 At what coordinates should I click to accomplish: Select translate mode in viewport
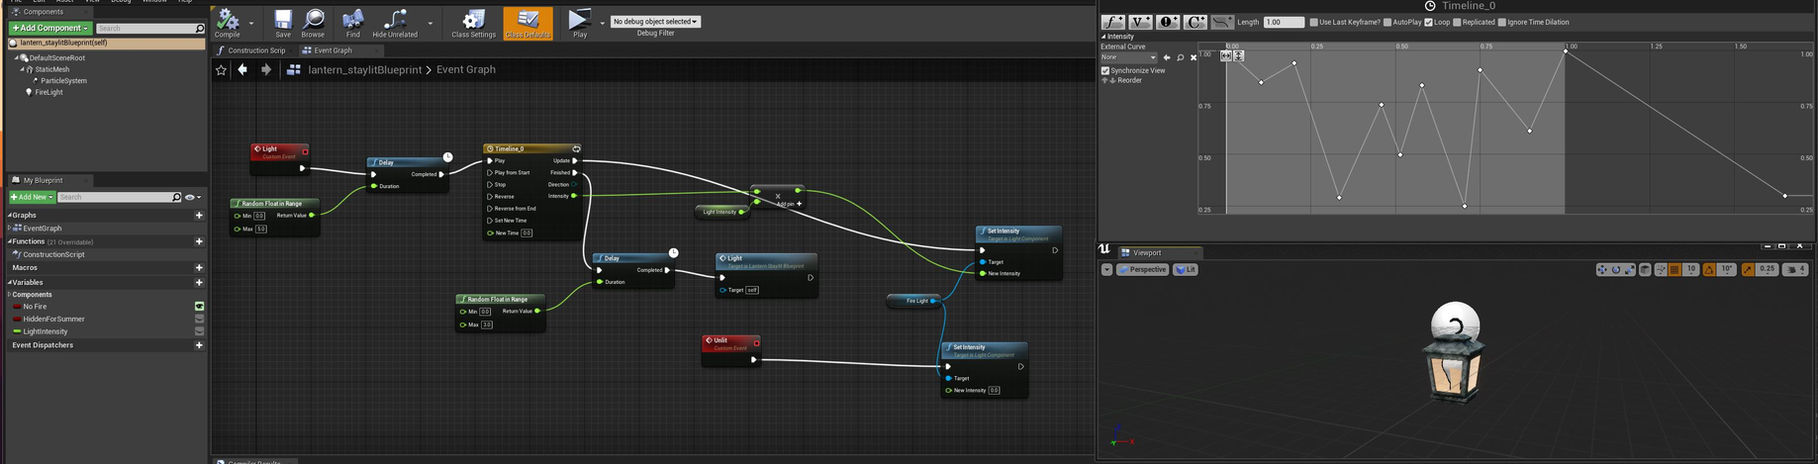(x=1602, y=269)
